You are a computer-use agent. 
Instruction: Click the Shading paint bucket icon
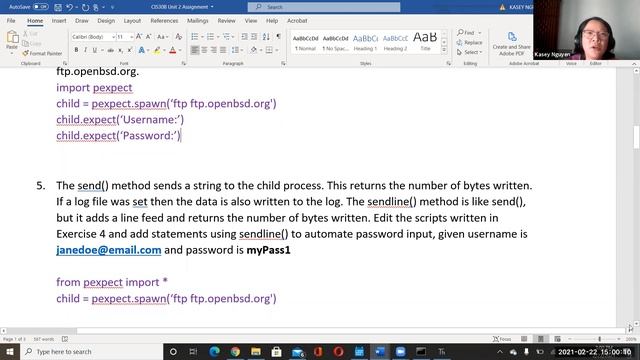[253, 50]
